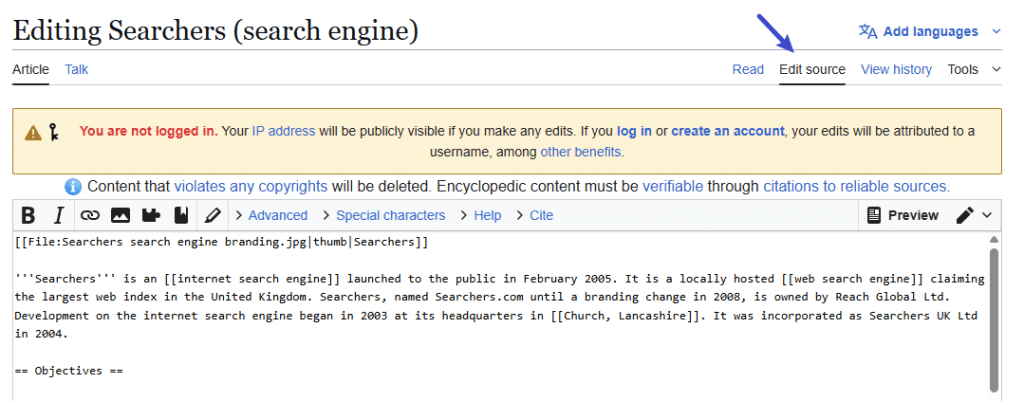Click the Preview button

pyautogui.click(x=903, y=216)
